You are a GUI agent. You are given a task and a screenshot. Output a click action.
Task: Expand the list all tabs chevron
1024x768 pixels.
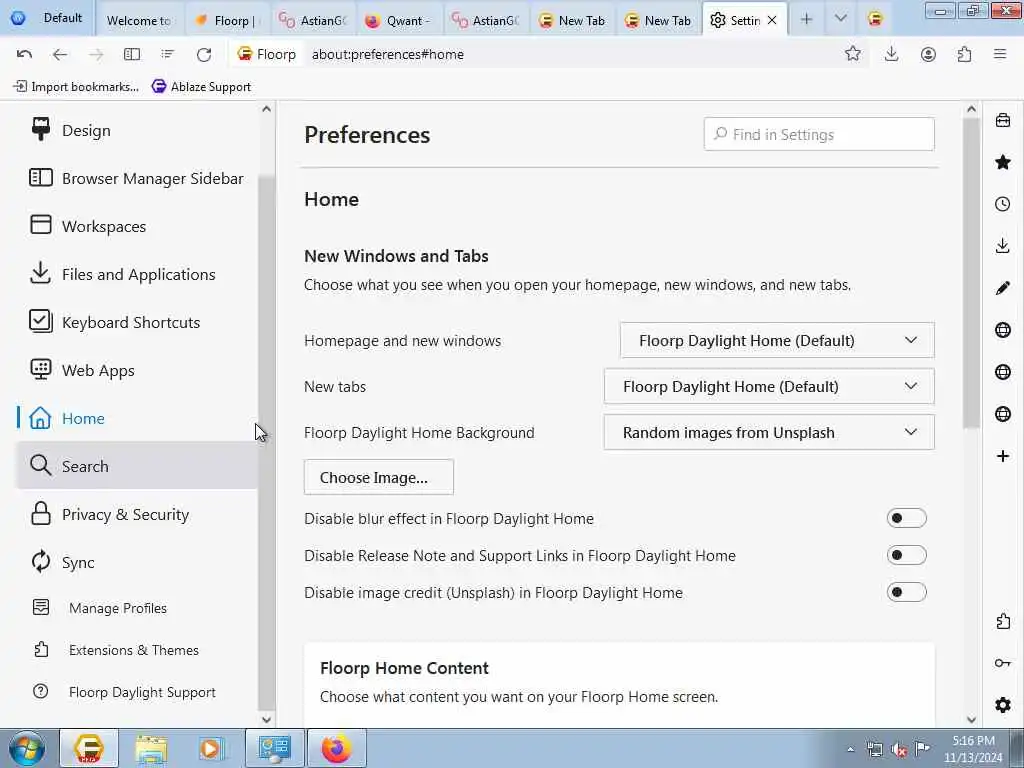tap(840, 20)
